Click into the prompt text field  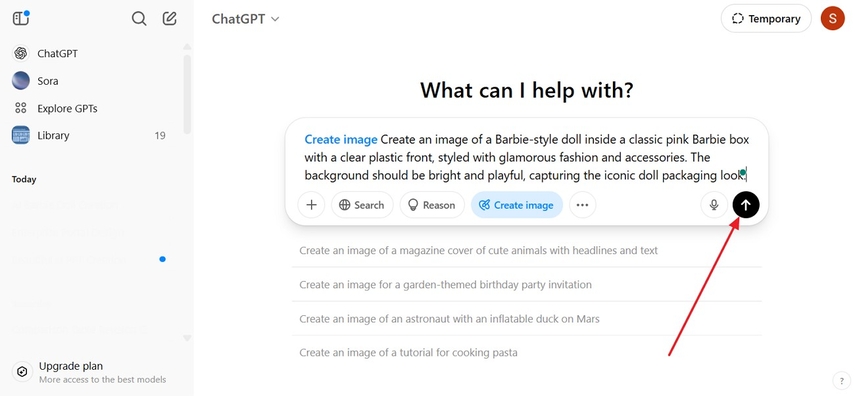pyautogui.click(x=527, y=158)
